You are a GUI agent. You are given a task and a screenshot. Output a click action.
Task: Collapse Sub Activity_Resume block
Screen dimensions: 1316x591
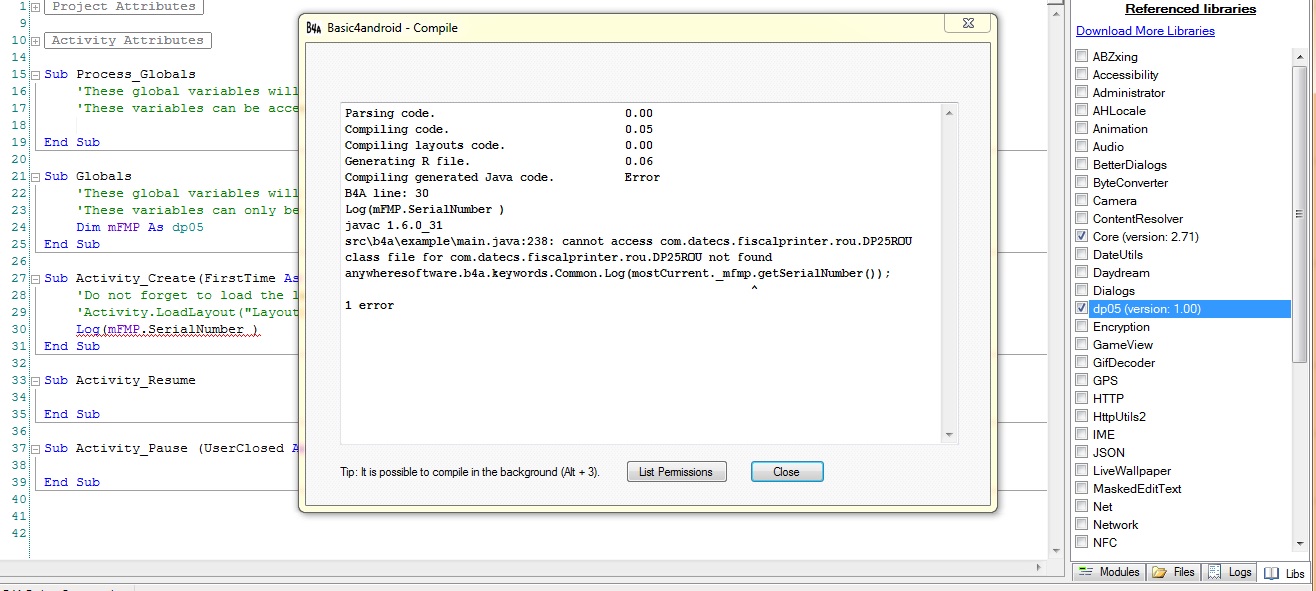point(36,381)
